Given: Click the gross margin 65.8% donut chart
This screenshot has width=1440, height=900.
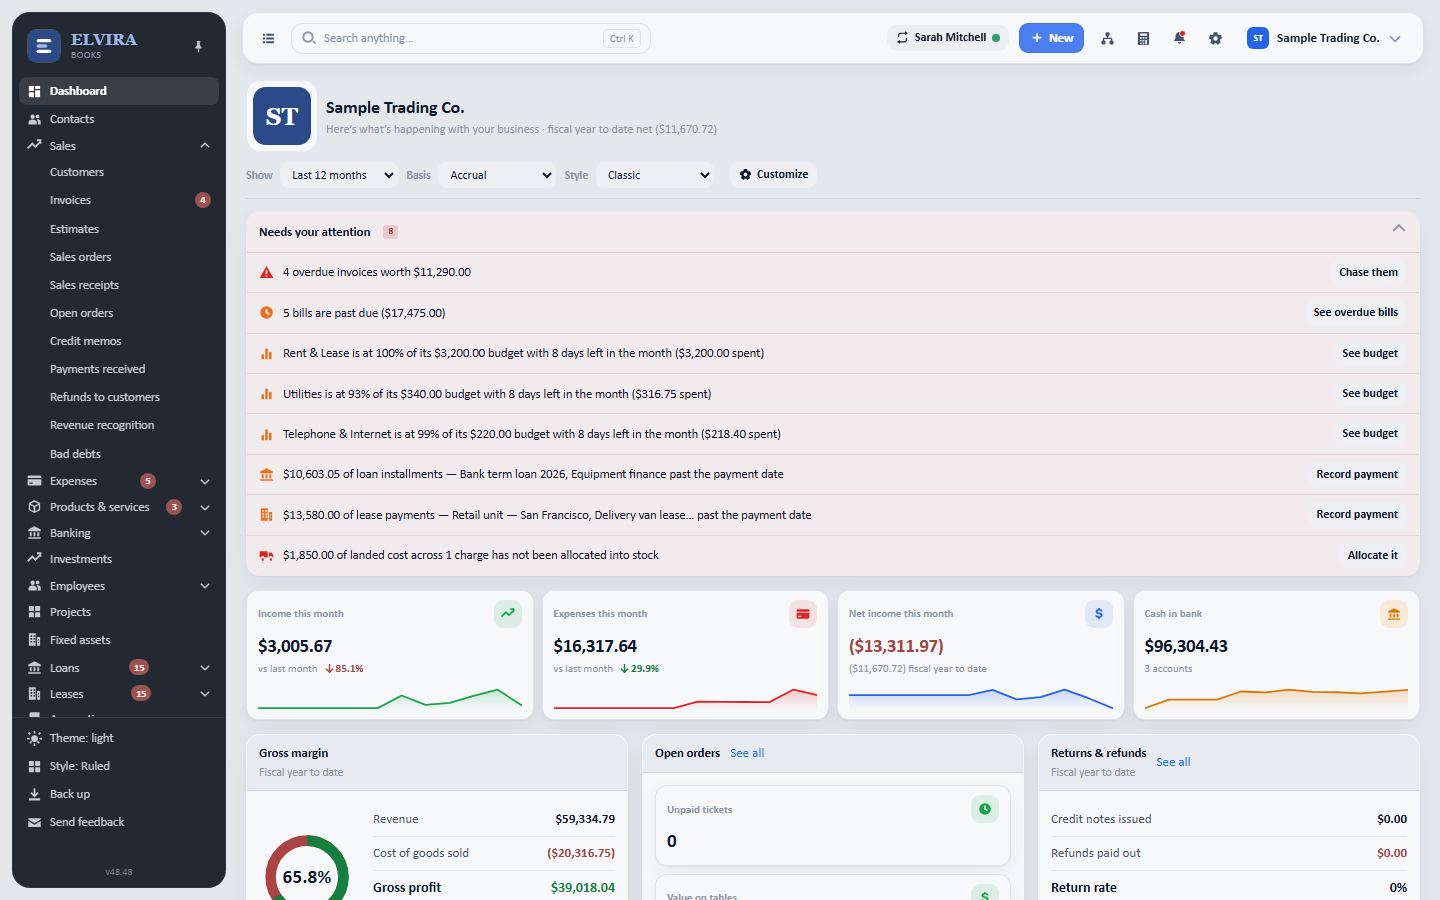Looking at the screenshot, I should tap(307, 868).
